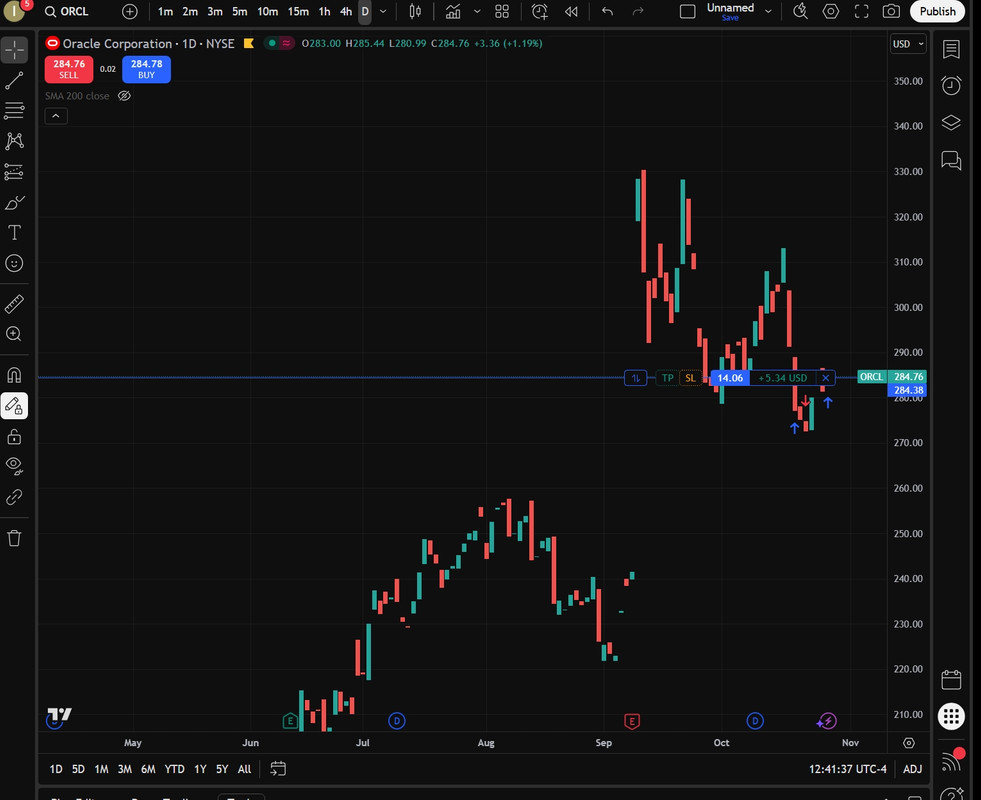Switch to the 1h timeframe

coord(324,11)
